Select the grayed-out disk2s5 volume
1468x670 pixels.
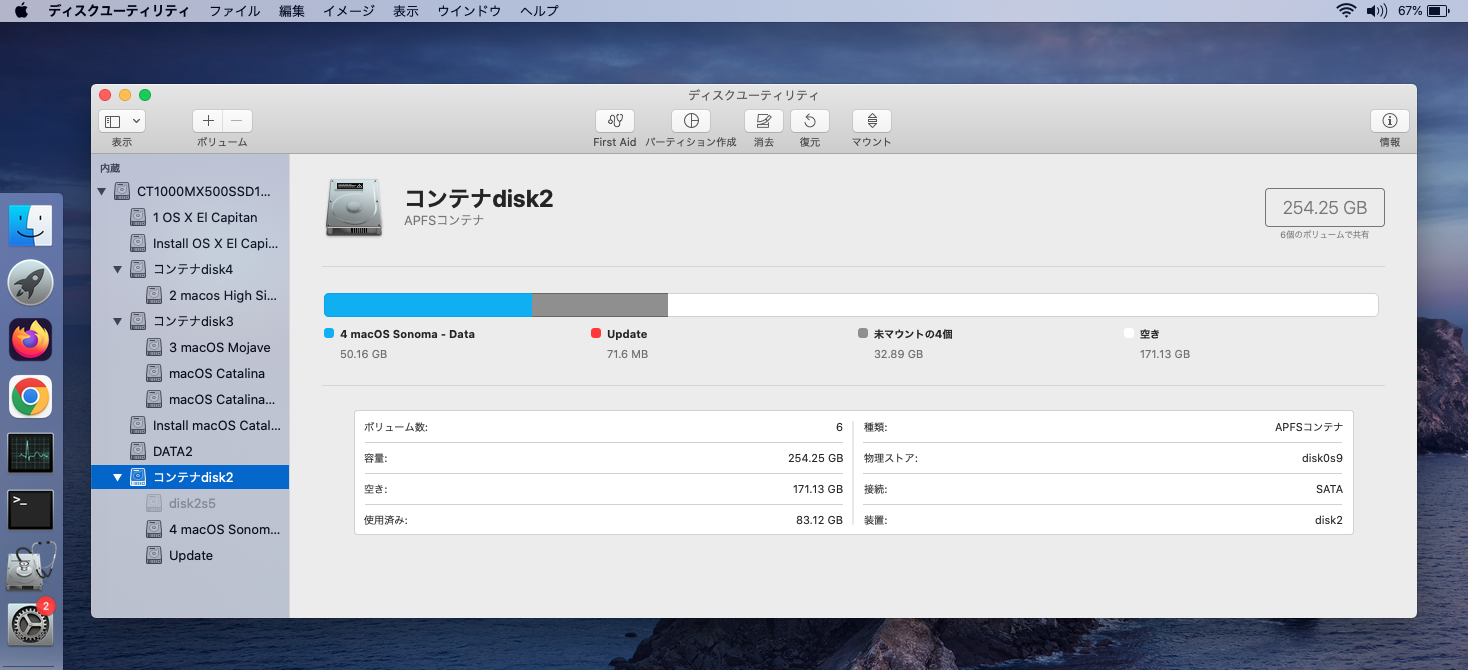[x=191, y=503]
